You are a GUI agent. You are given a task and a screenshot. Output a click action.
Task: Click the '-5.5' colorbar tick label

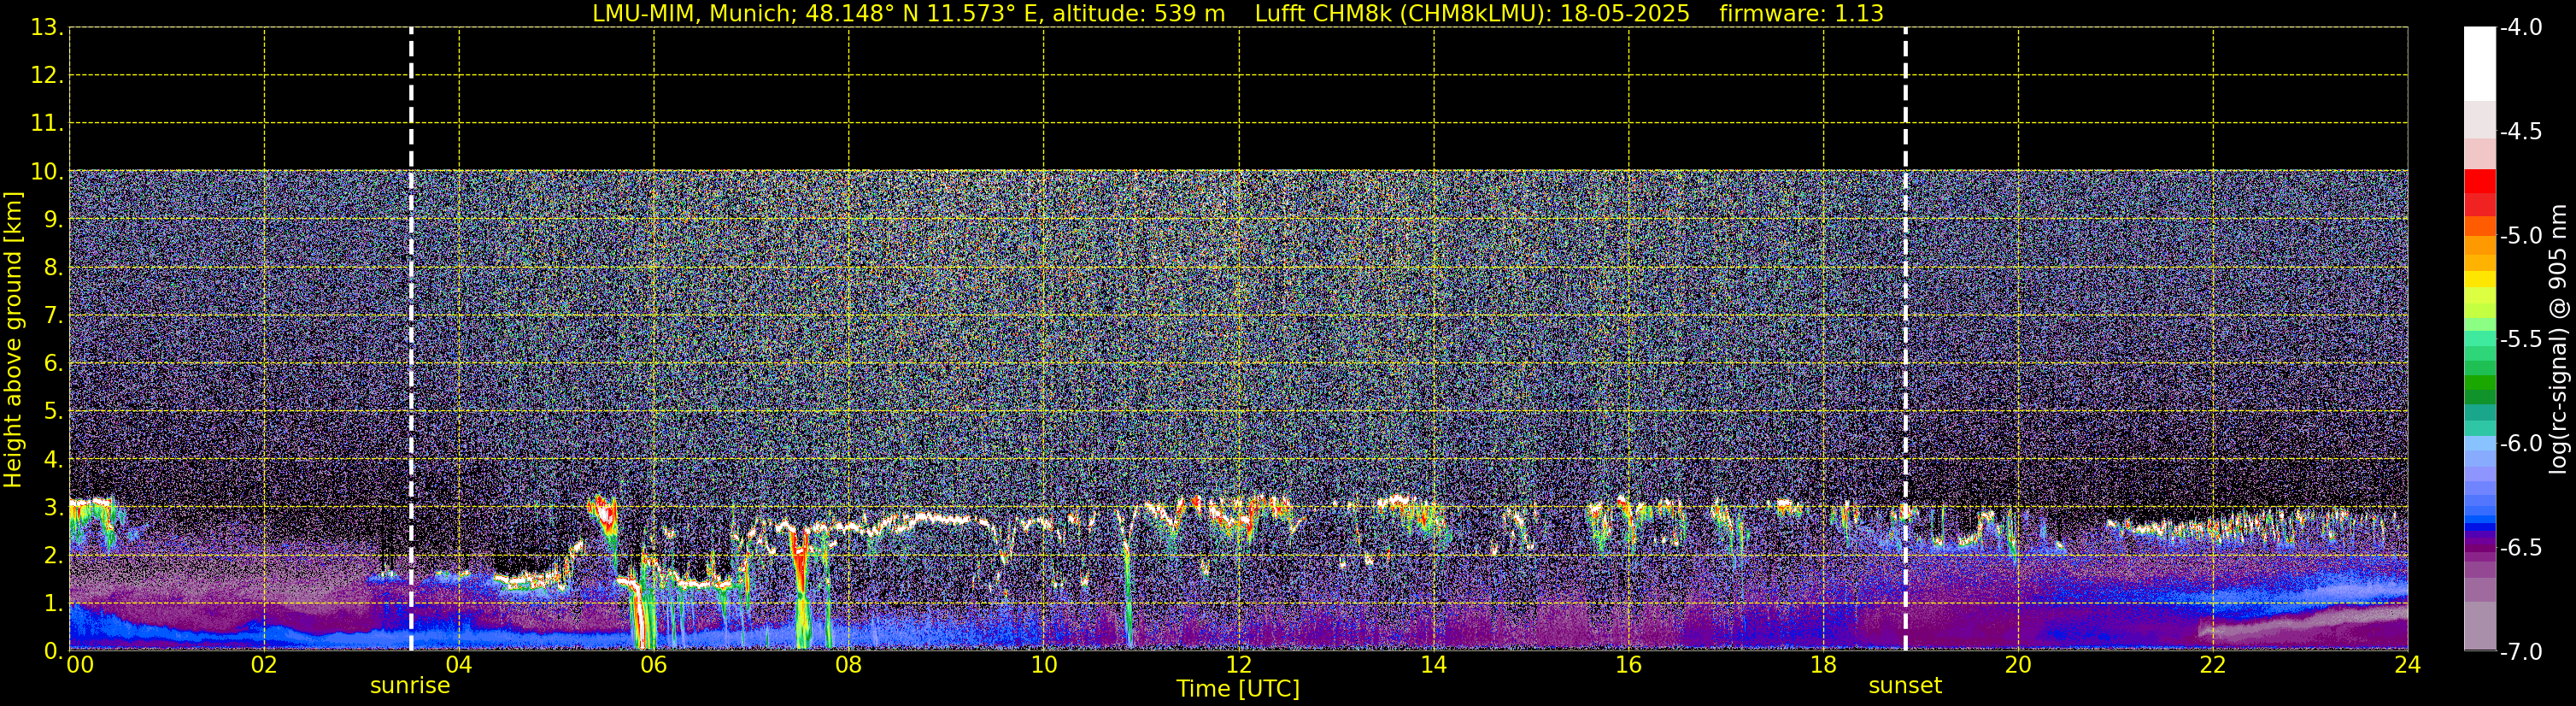click(2520, 340)
